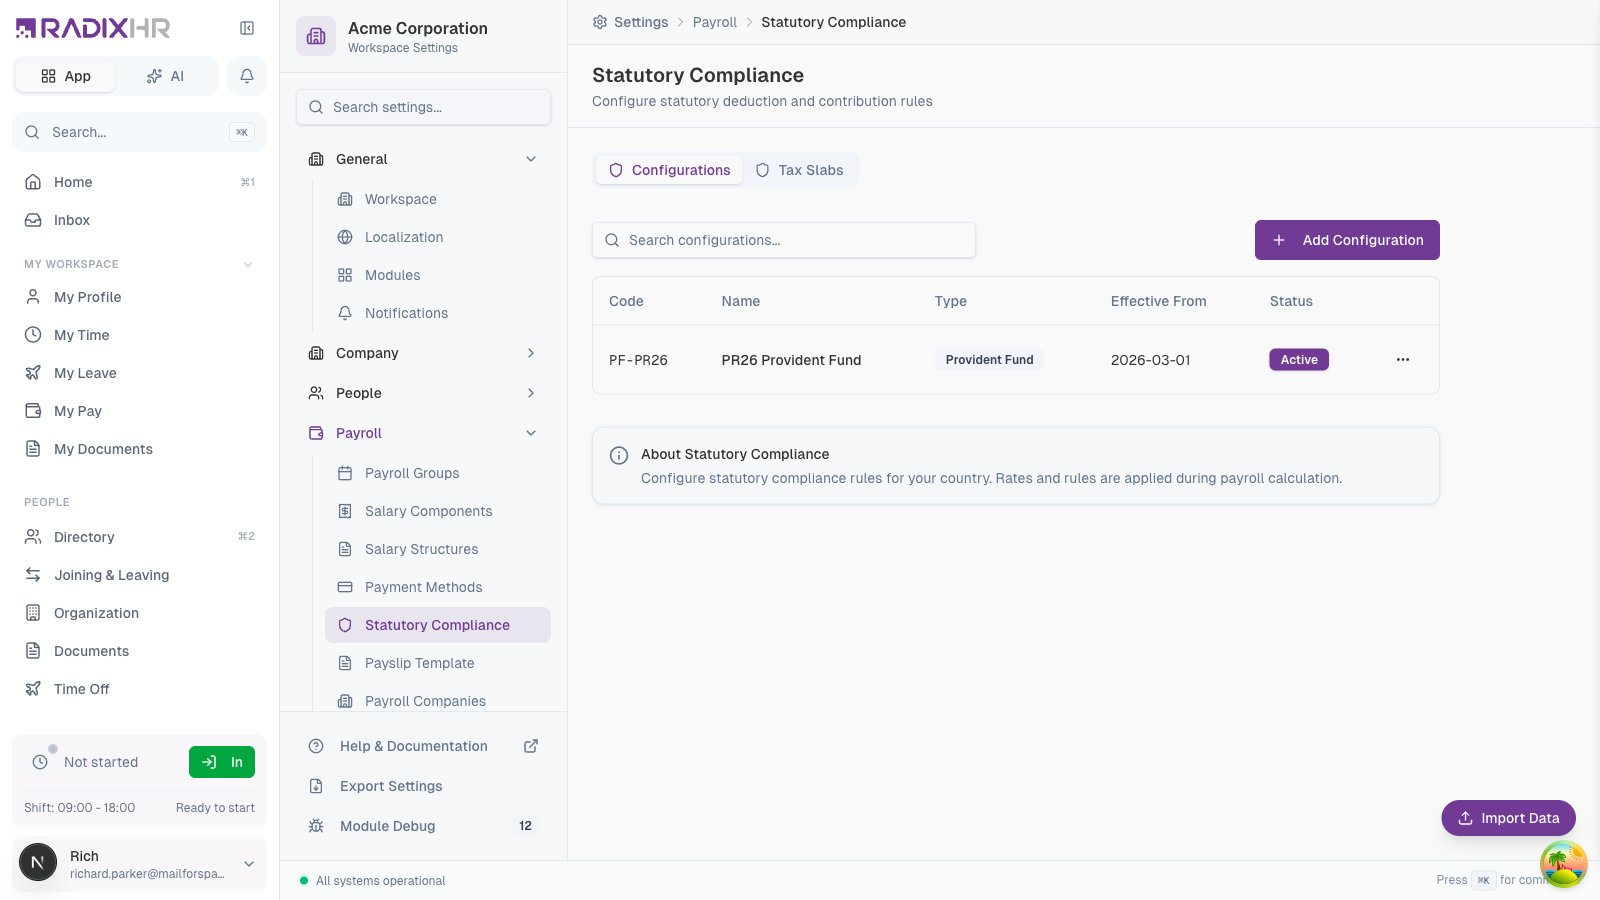
Task: Click the Add Configuration button
Action: pos(1347,240)
